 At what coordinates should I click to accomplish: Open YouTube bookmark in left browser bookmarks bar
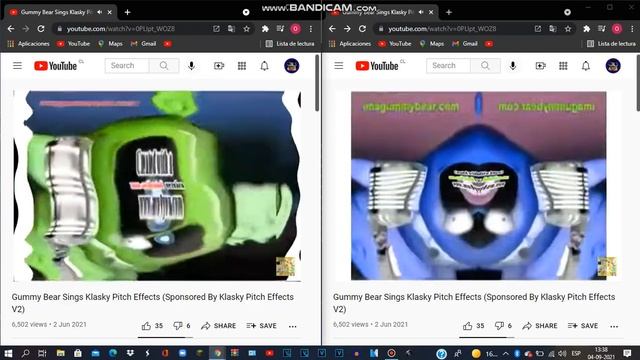(74, 44)
